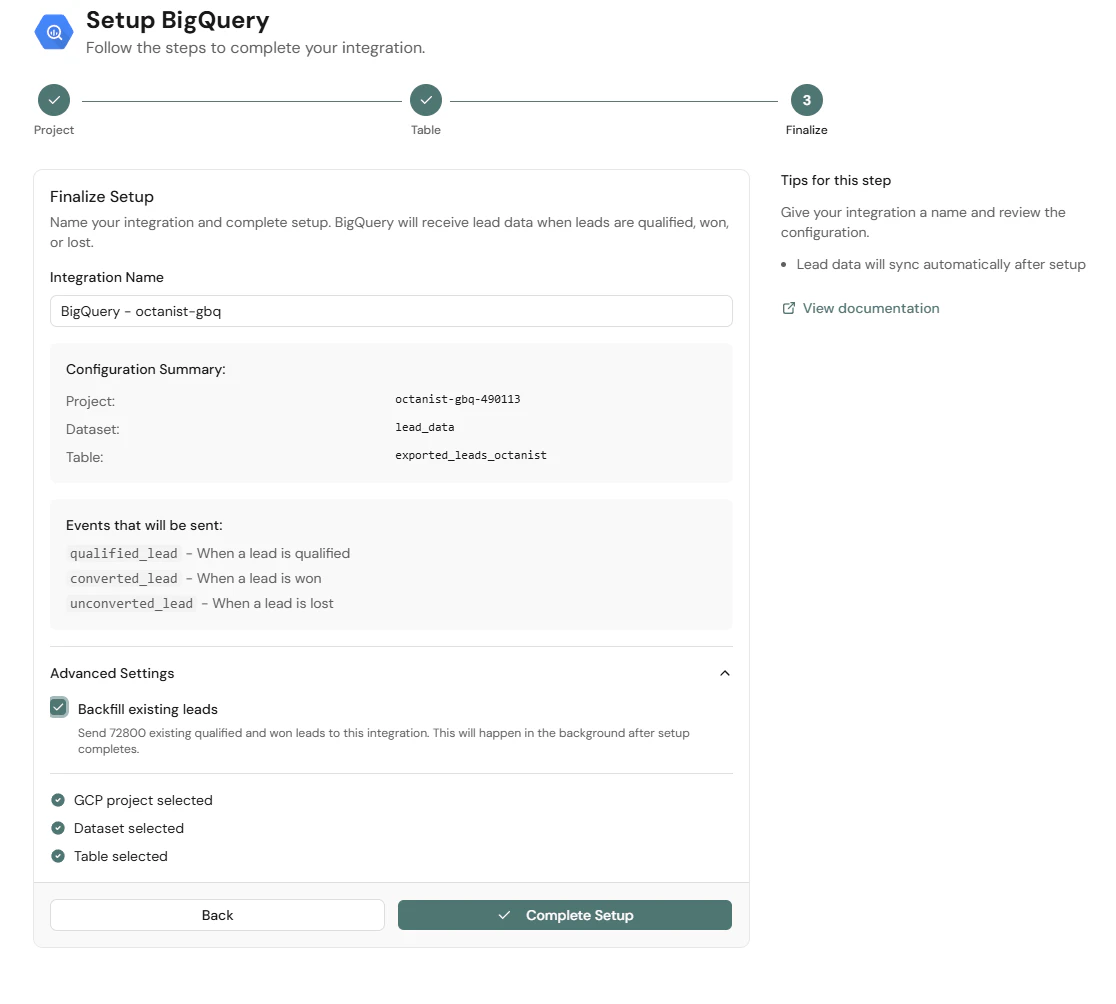Screen dimensions: 1116x1004
Task: Select the project value octanist-gbq-490113
Action: (458, 399)
